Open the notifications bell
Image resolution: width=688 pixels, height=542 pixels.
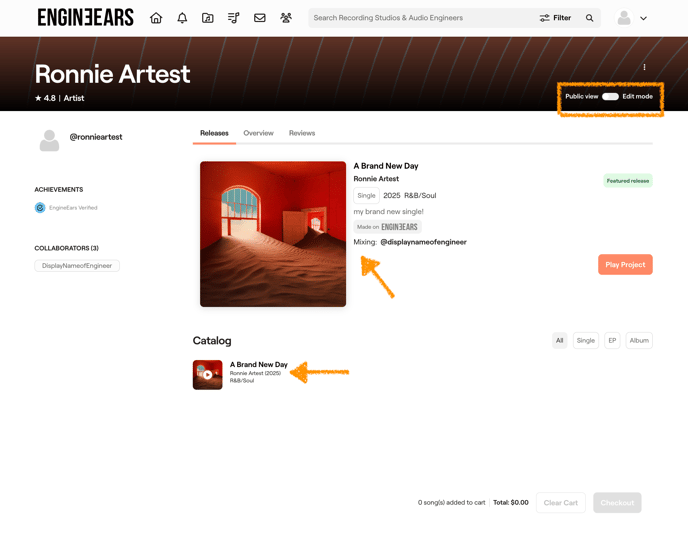click(x=182, y=18)
